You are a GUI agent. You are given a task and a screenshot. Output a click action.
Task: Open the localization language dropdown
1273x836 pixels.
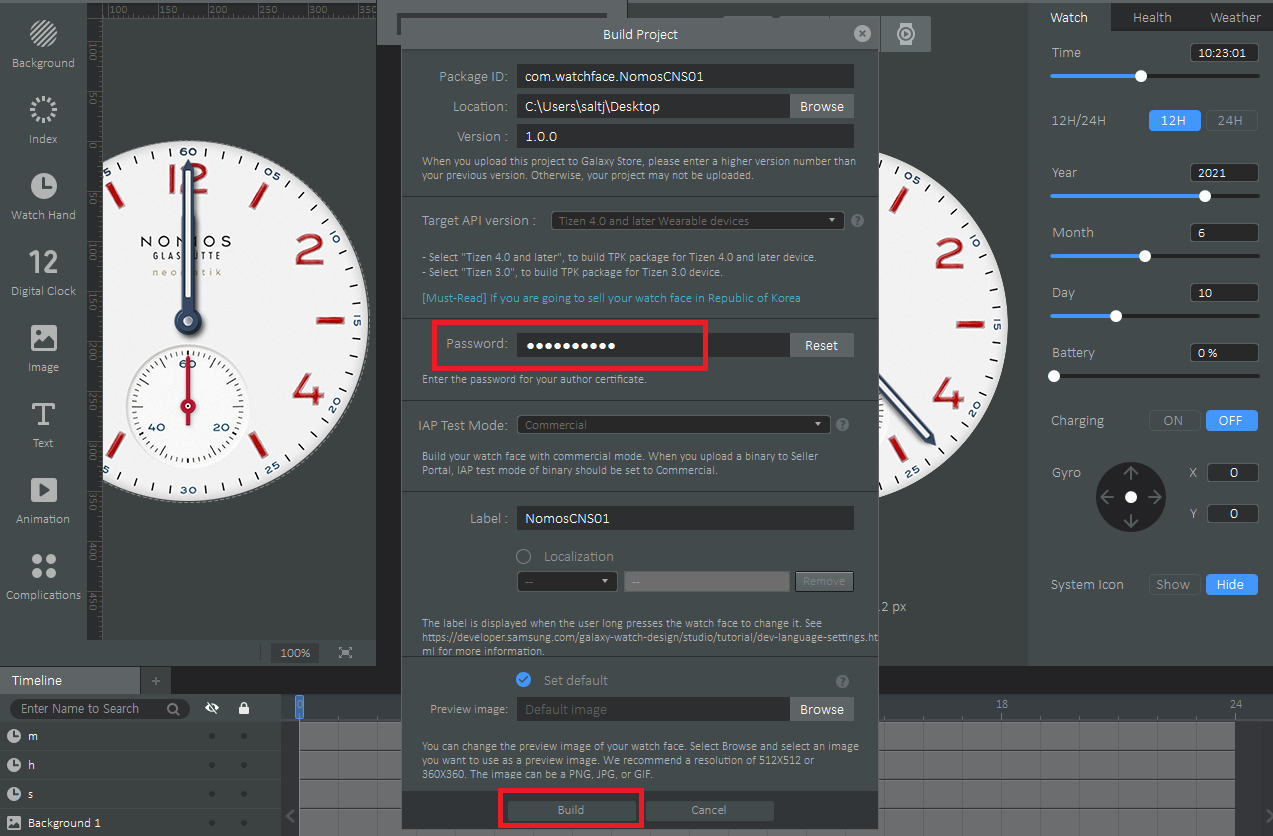(x=567, y=581)
